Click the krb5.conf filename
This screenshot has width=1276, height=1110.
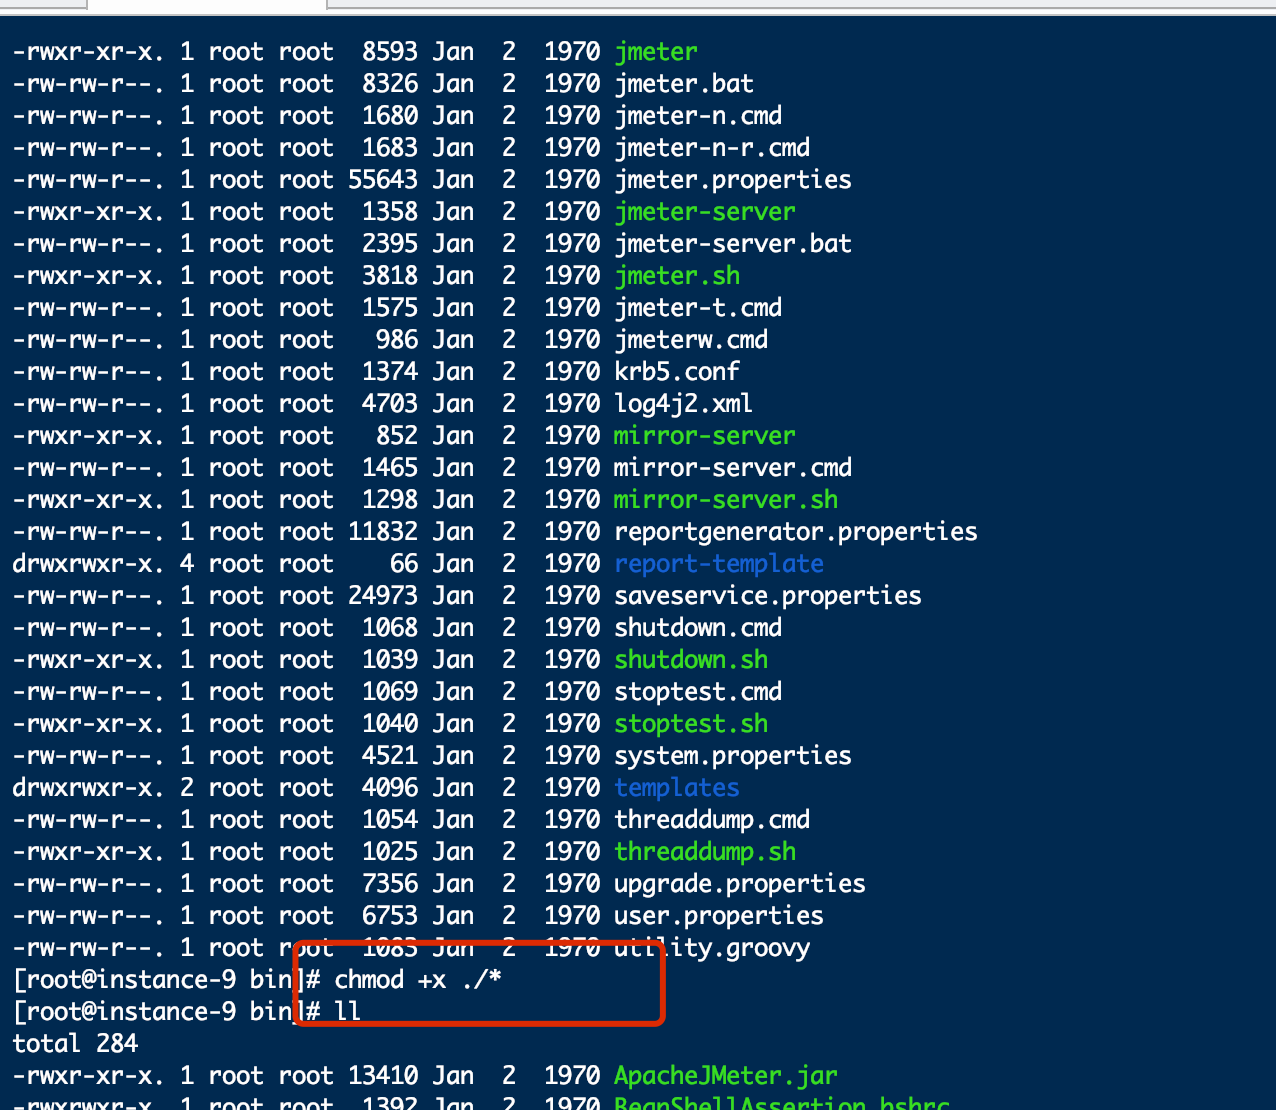pyautogui.click(x=677, y=371)
